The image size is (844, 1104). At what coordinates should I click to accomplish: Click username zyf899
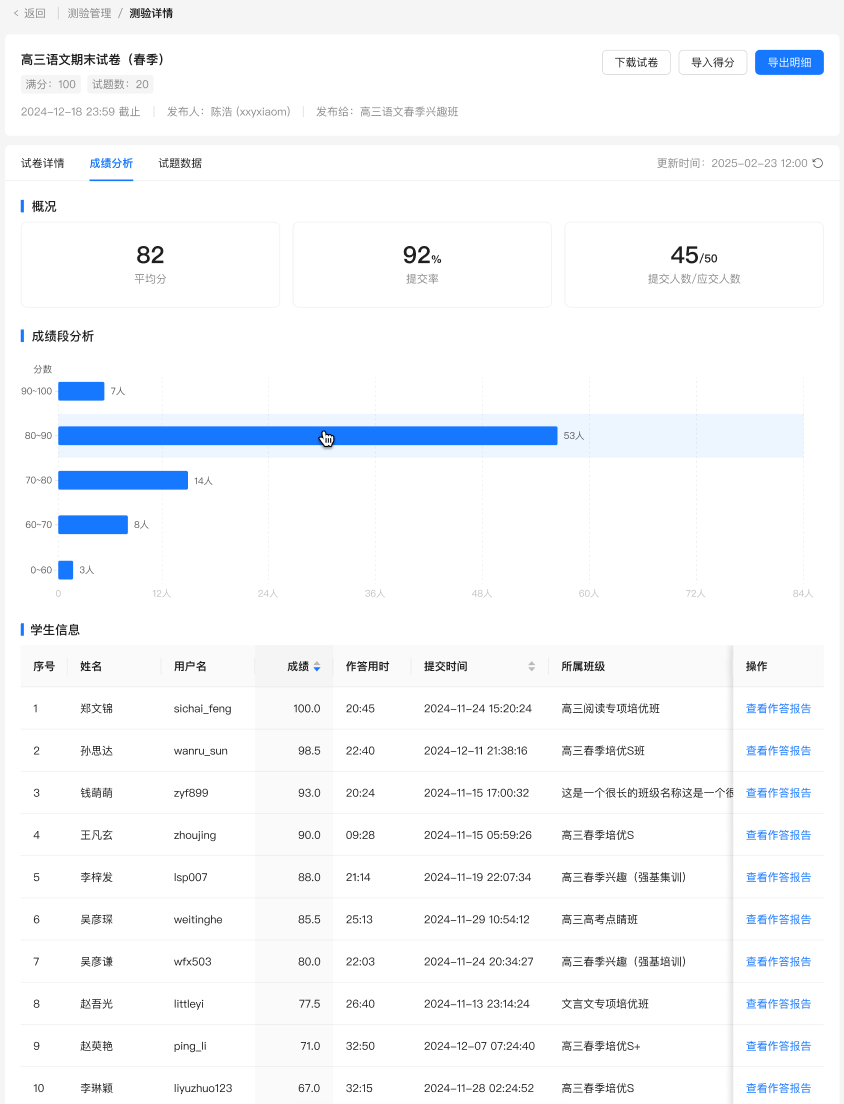pos(191,793)
